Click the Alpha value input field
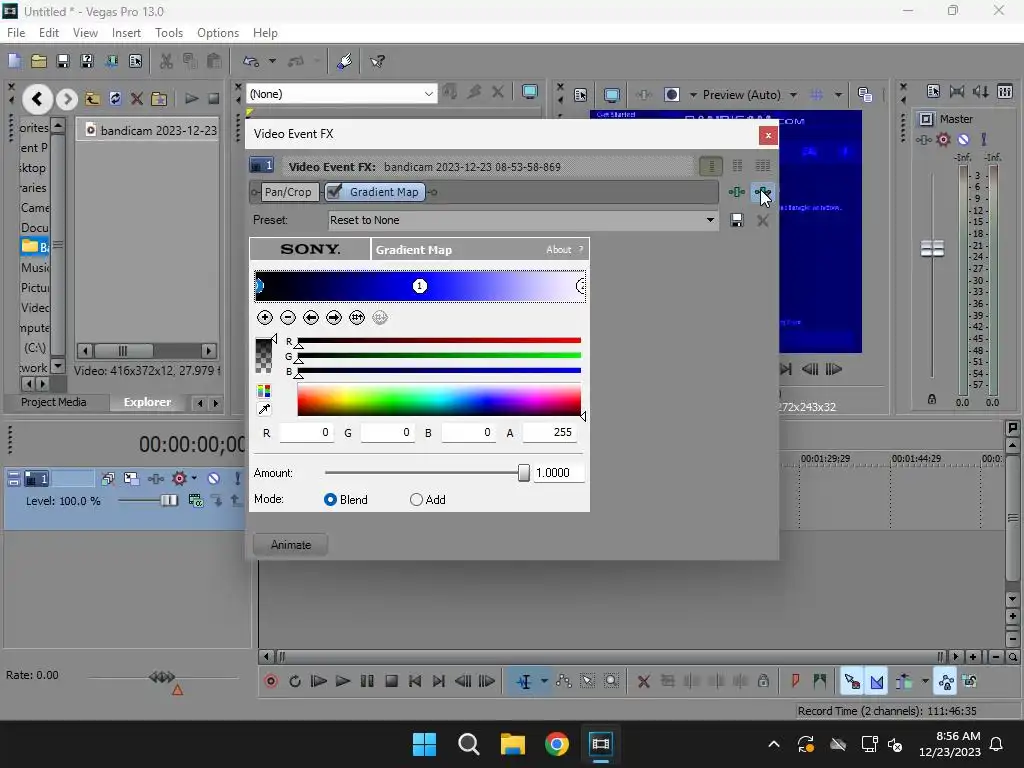 pos(549,432)
